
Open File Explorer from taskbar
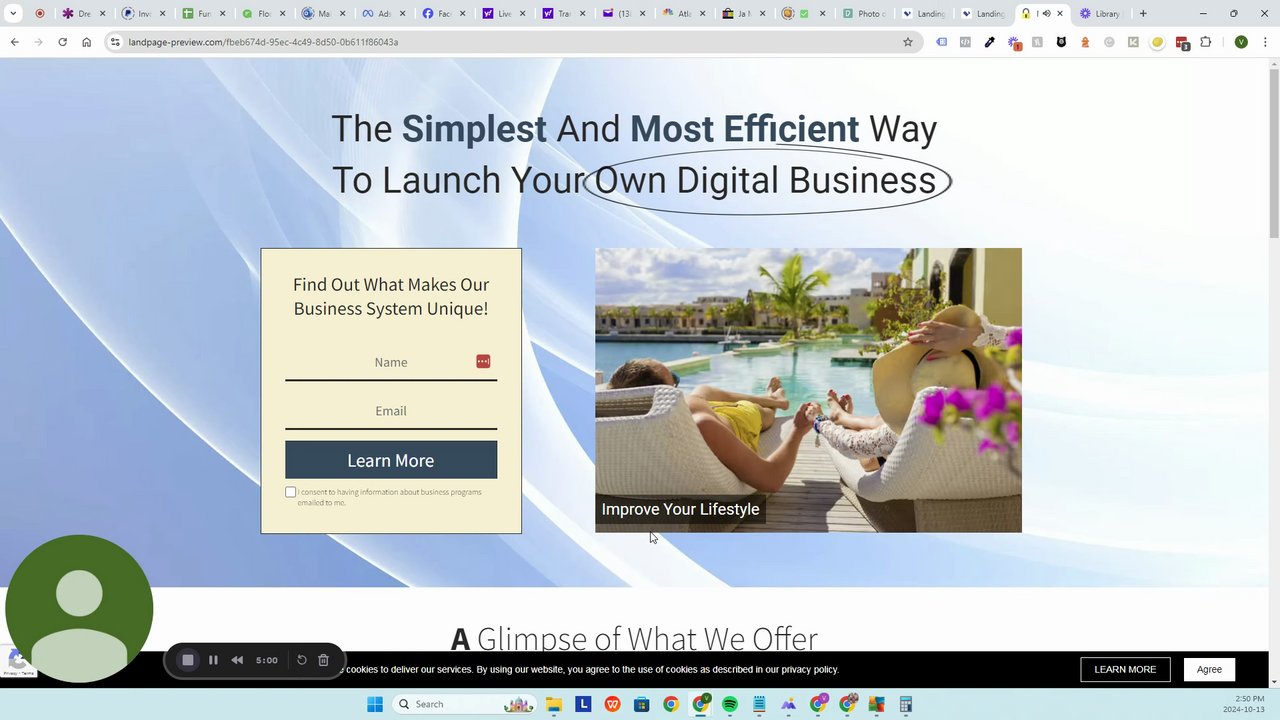tap(554, 704)
